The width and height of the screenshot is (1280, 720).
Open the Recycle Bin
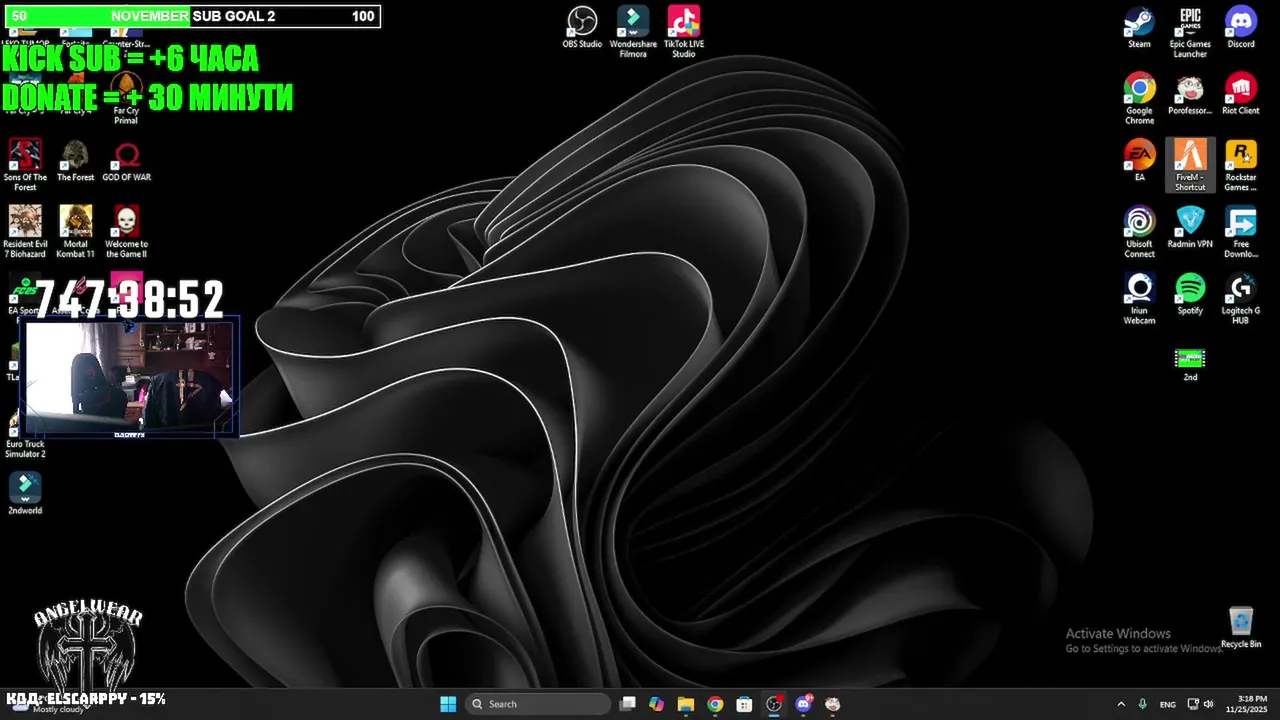tap(1241, 628)
